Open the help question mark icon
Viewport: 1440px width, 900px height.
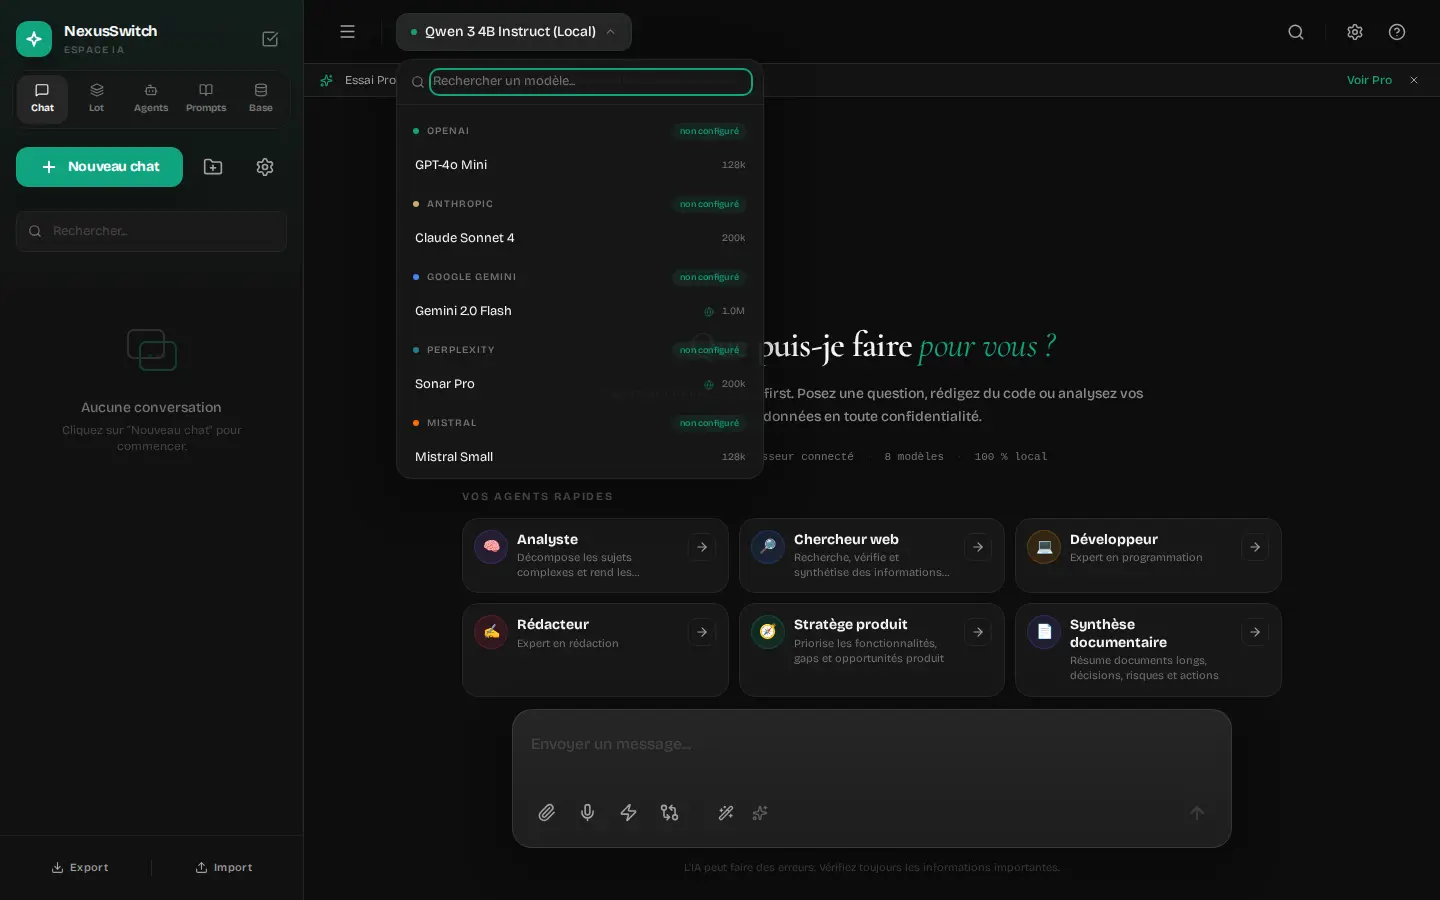point(1397,32)
